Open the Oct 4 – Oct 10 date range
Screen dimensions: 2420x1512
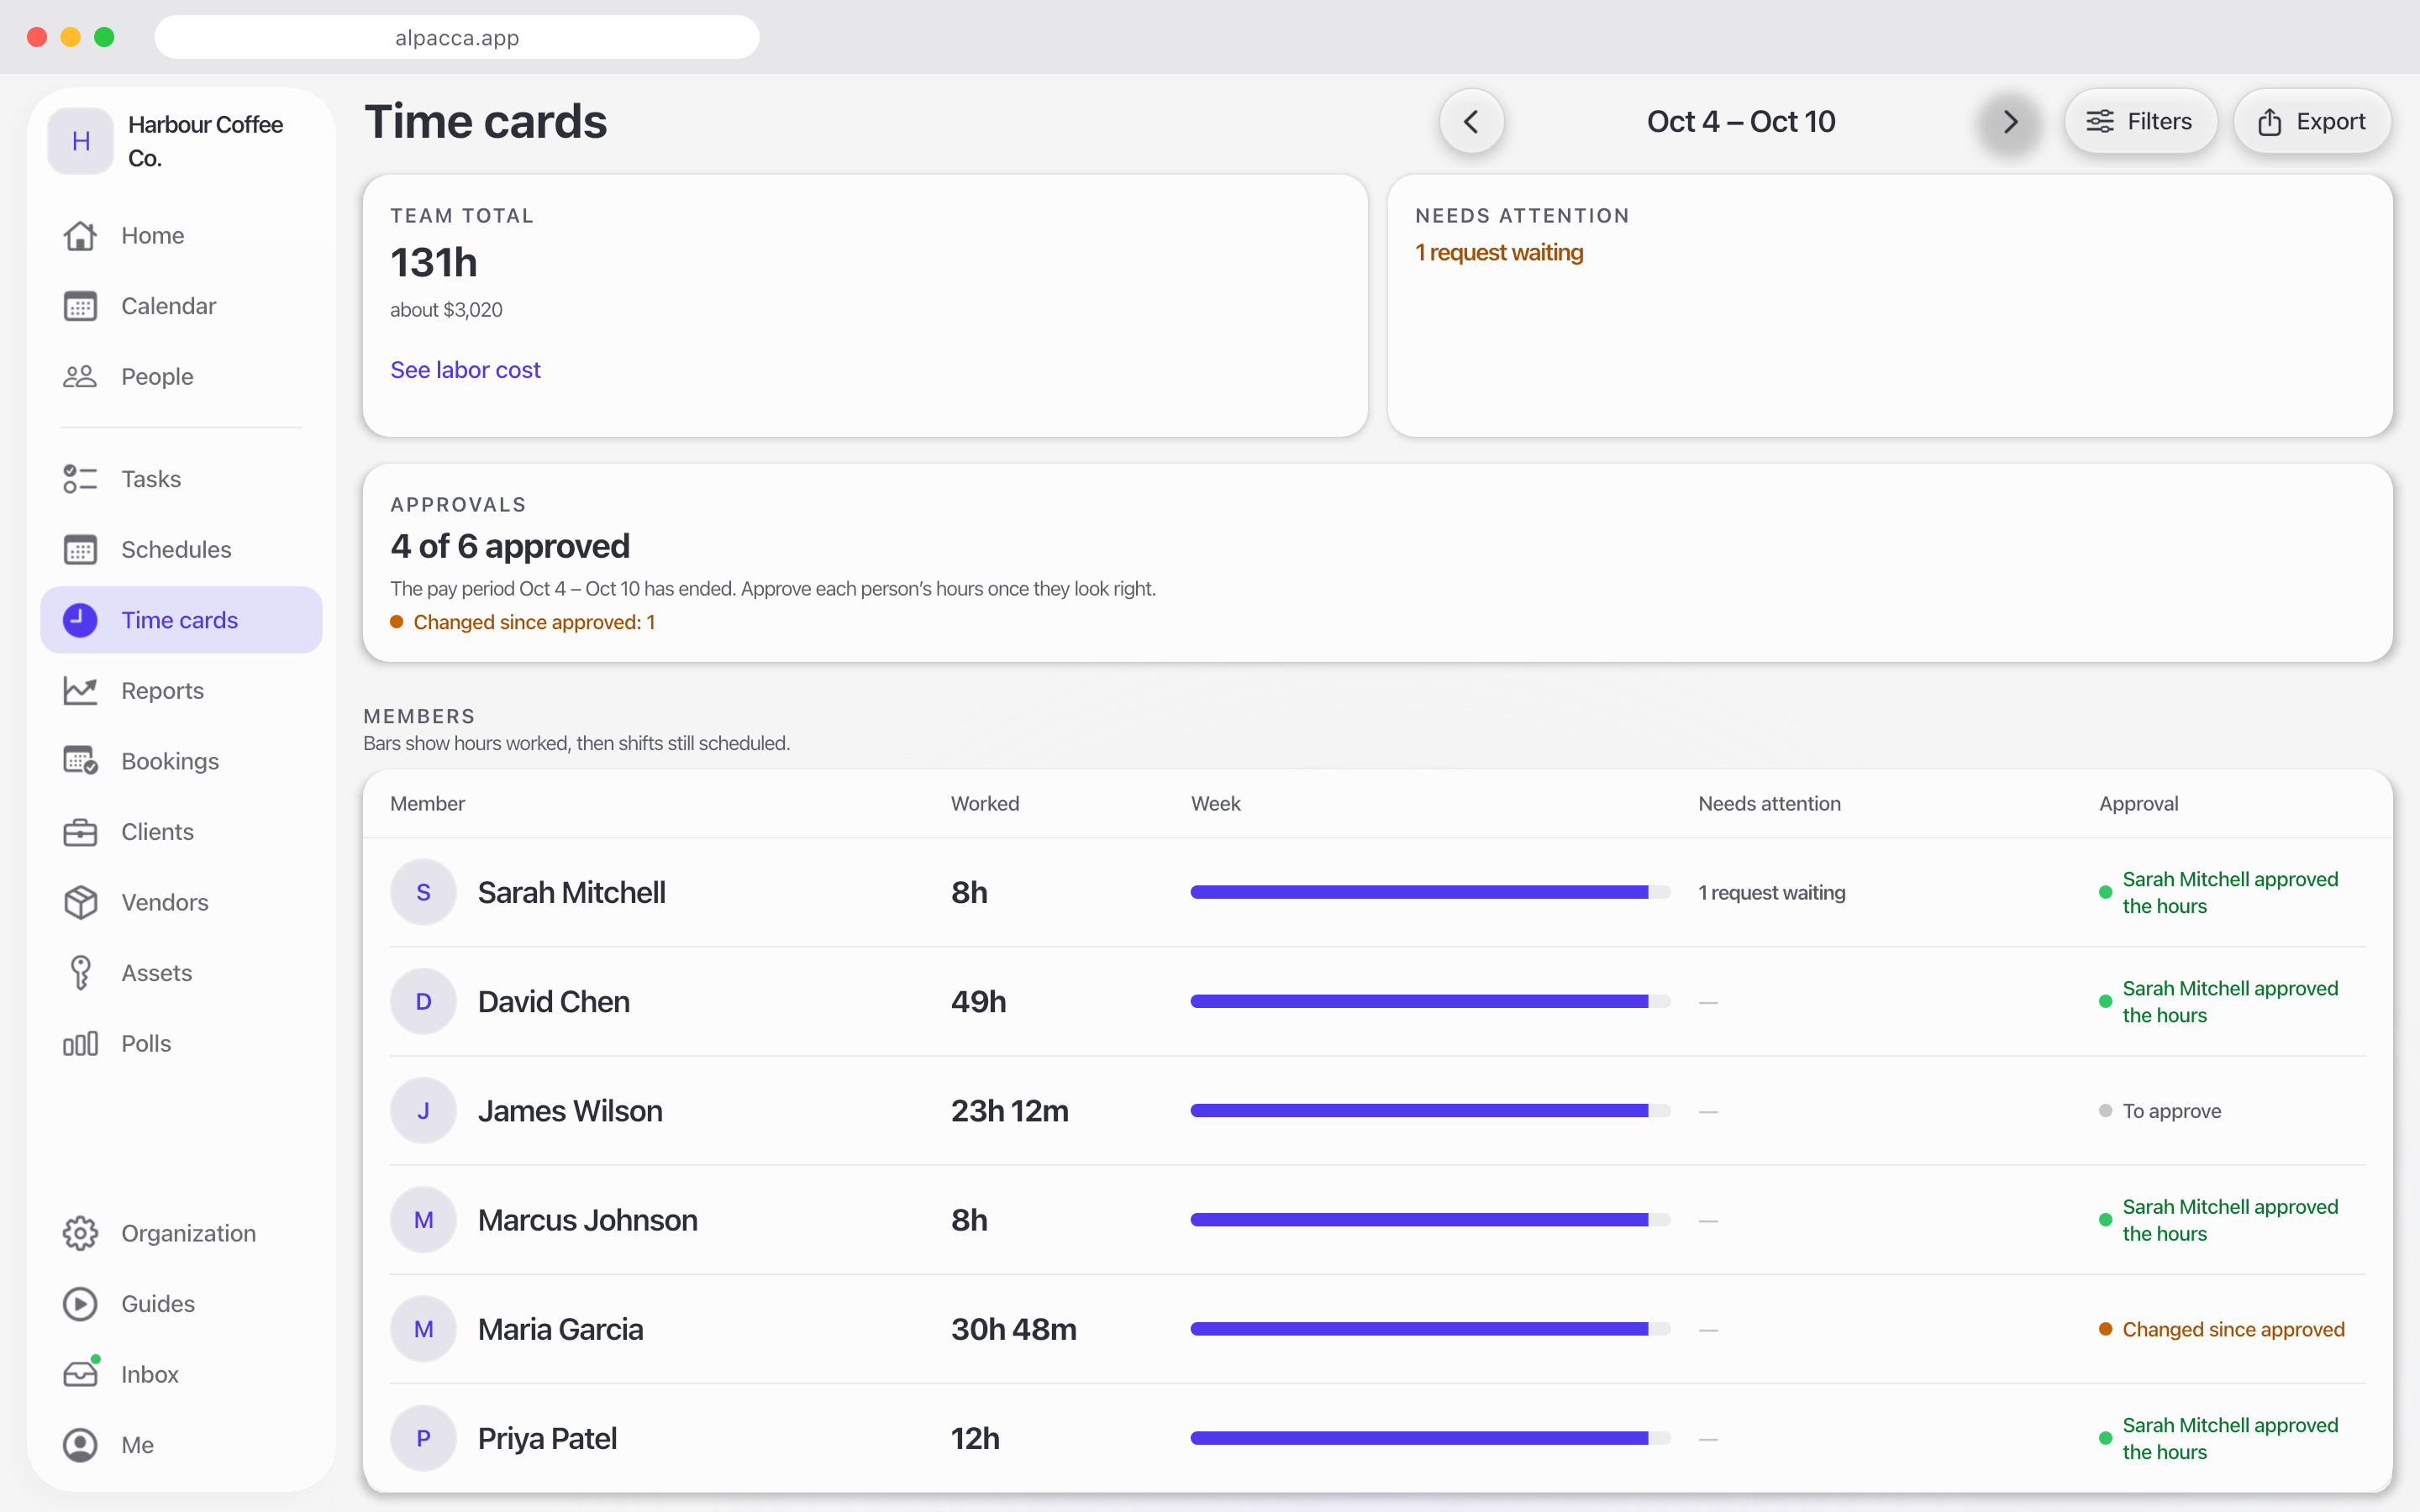point(1741,122)
